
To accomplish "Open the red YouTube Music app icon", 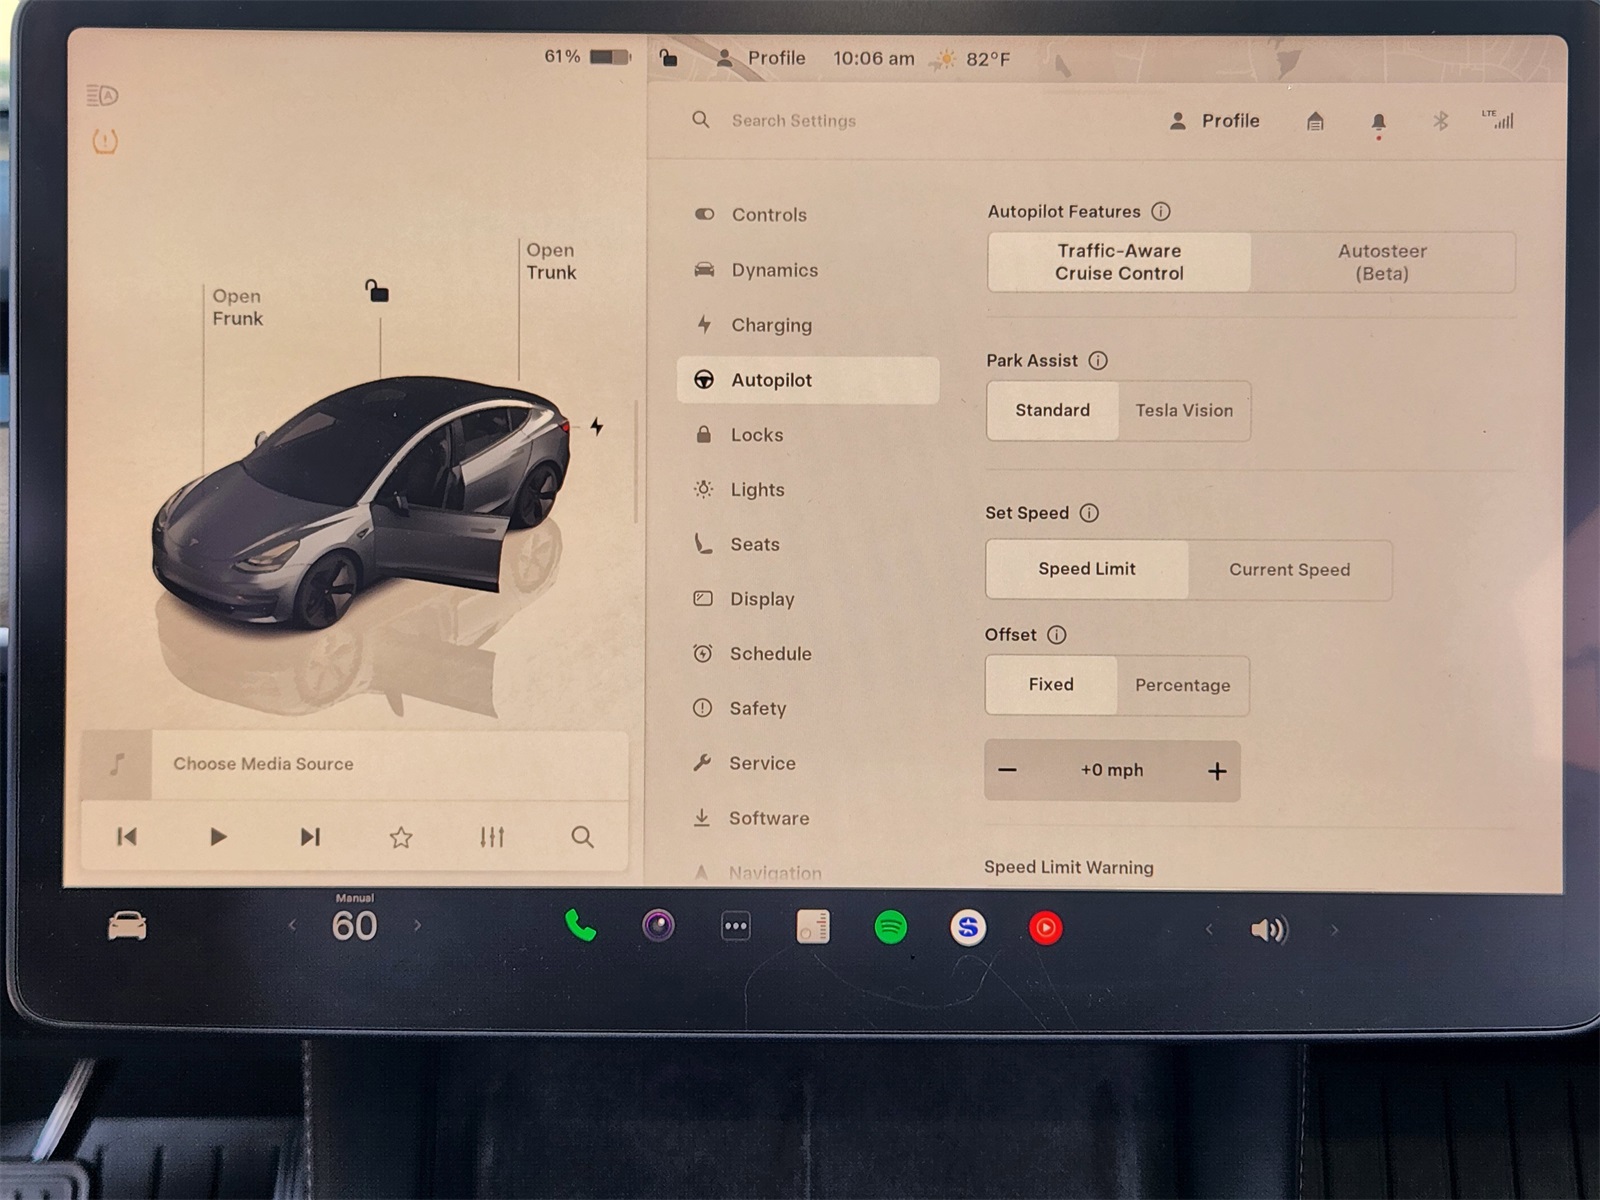I will click(x=1046, y=928).
